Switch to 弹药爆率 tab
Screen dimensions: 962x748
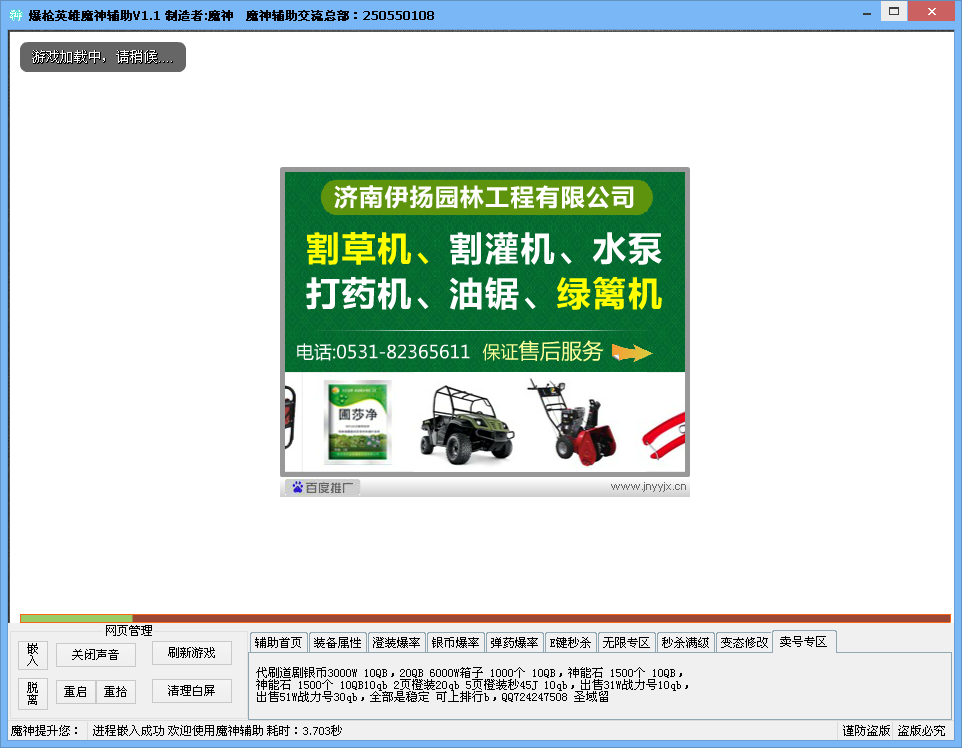(x=514, y=642)
